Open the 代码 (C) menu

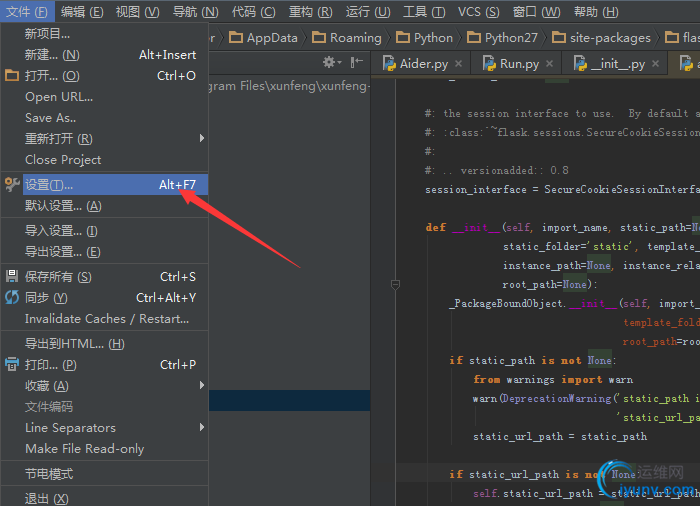[x=254, y=12]
